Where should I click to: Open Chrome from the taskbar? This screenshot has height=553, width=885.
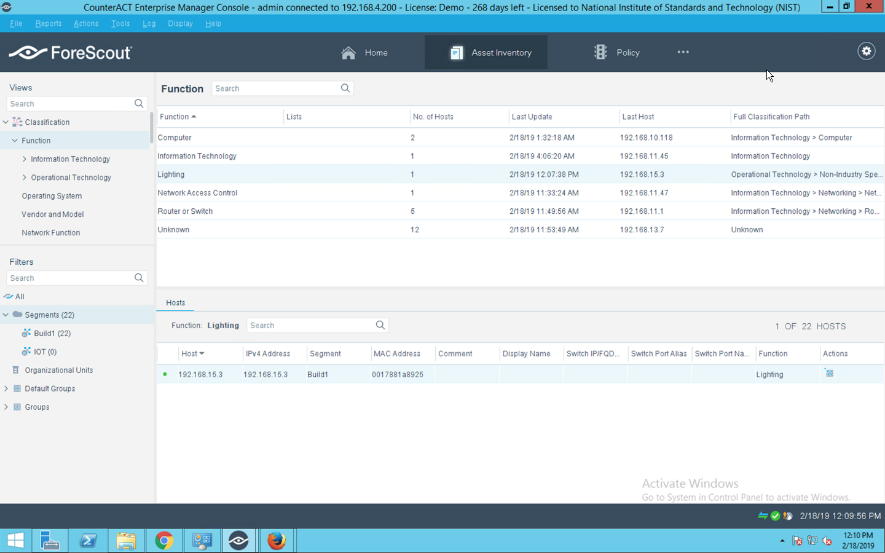pos(164,541)
